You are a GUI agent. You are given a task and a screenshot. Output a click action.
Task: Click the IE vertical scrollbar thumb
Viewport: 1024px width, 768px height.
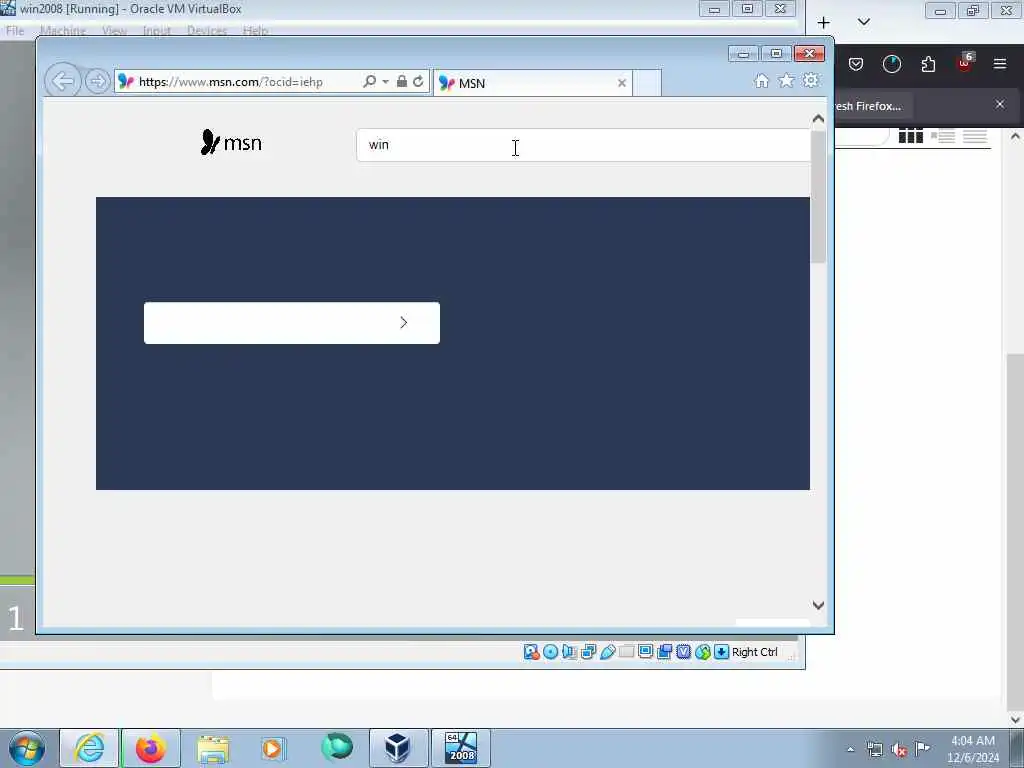tap(818, 197)
